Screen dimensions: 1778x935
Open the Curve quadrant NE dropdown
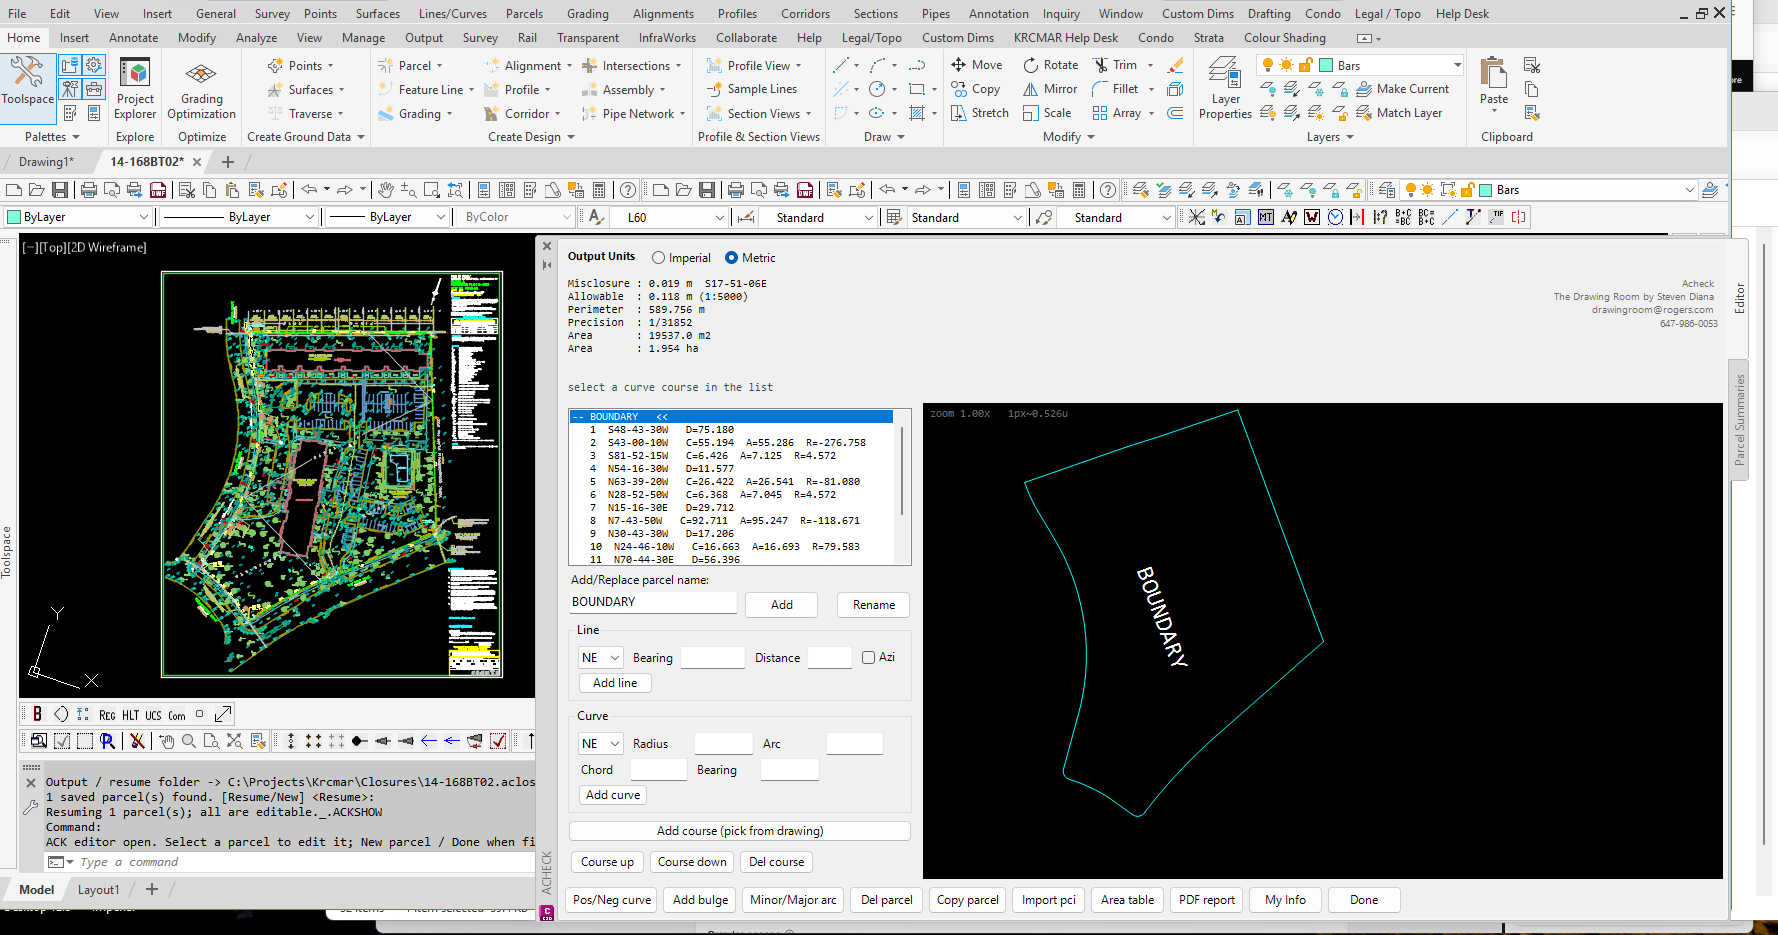pos(601,744)
